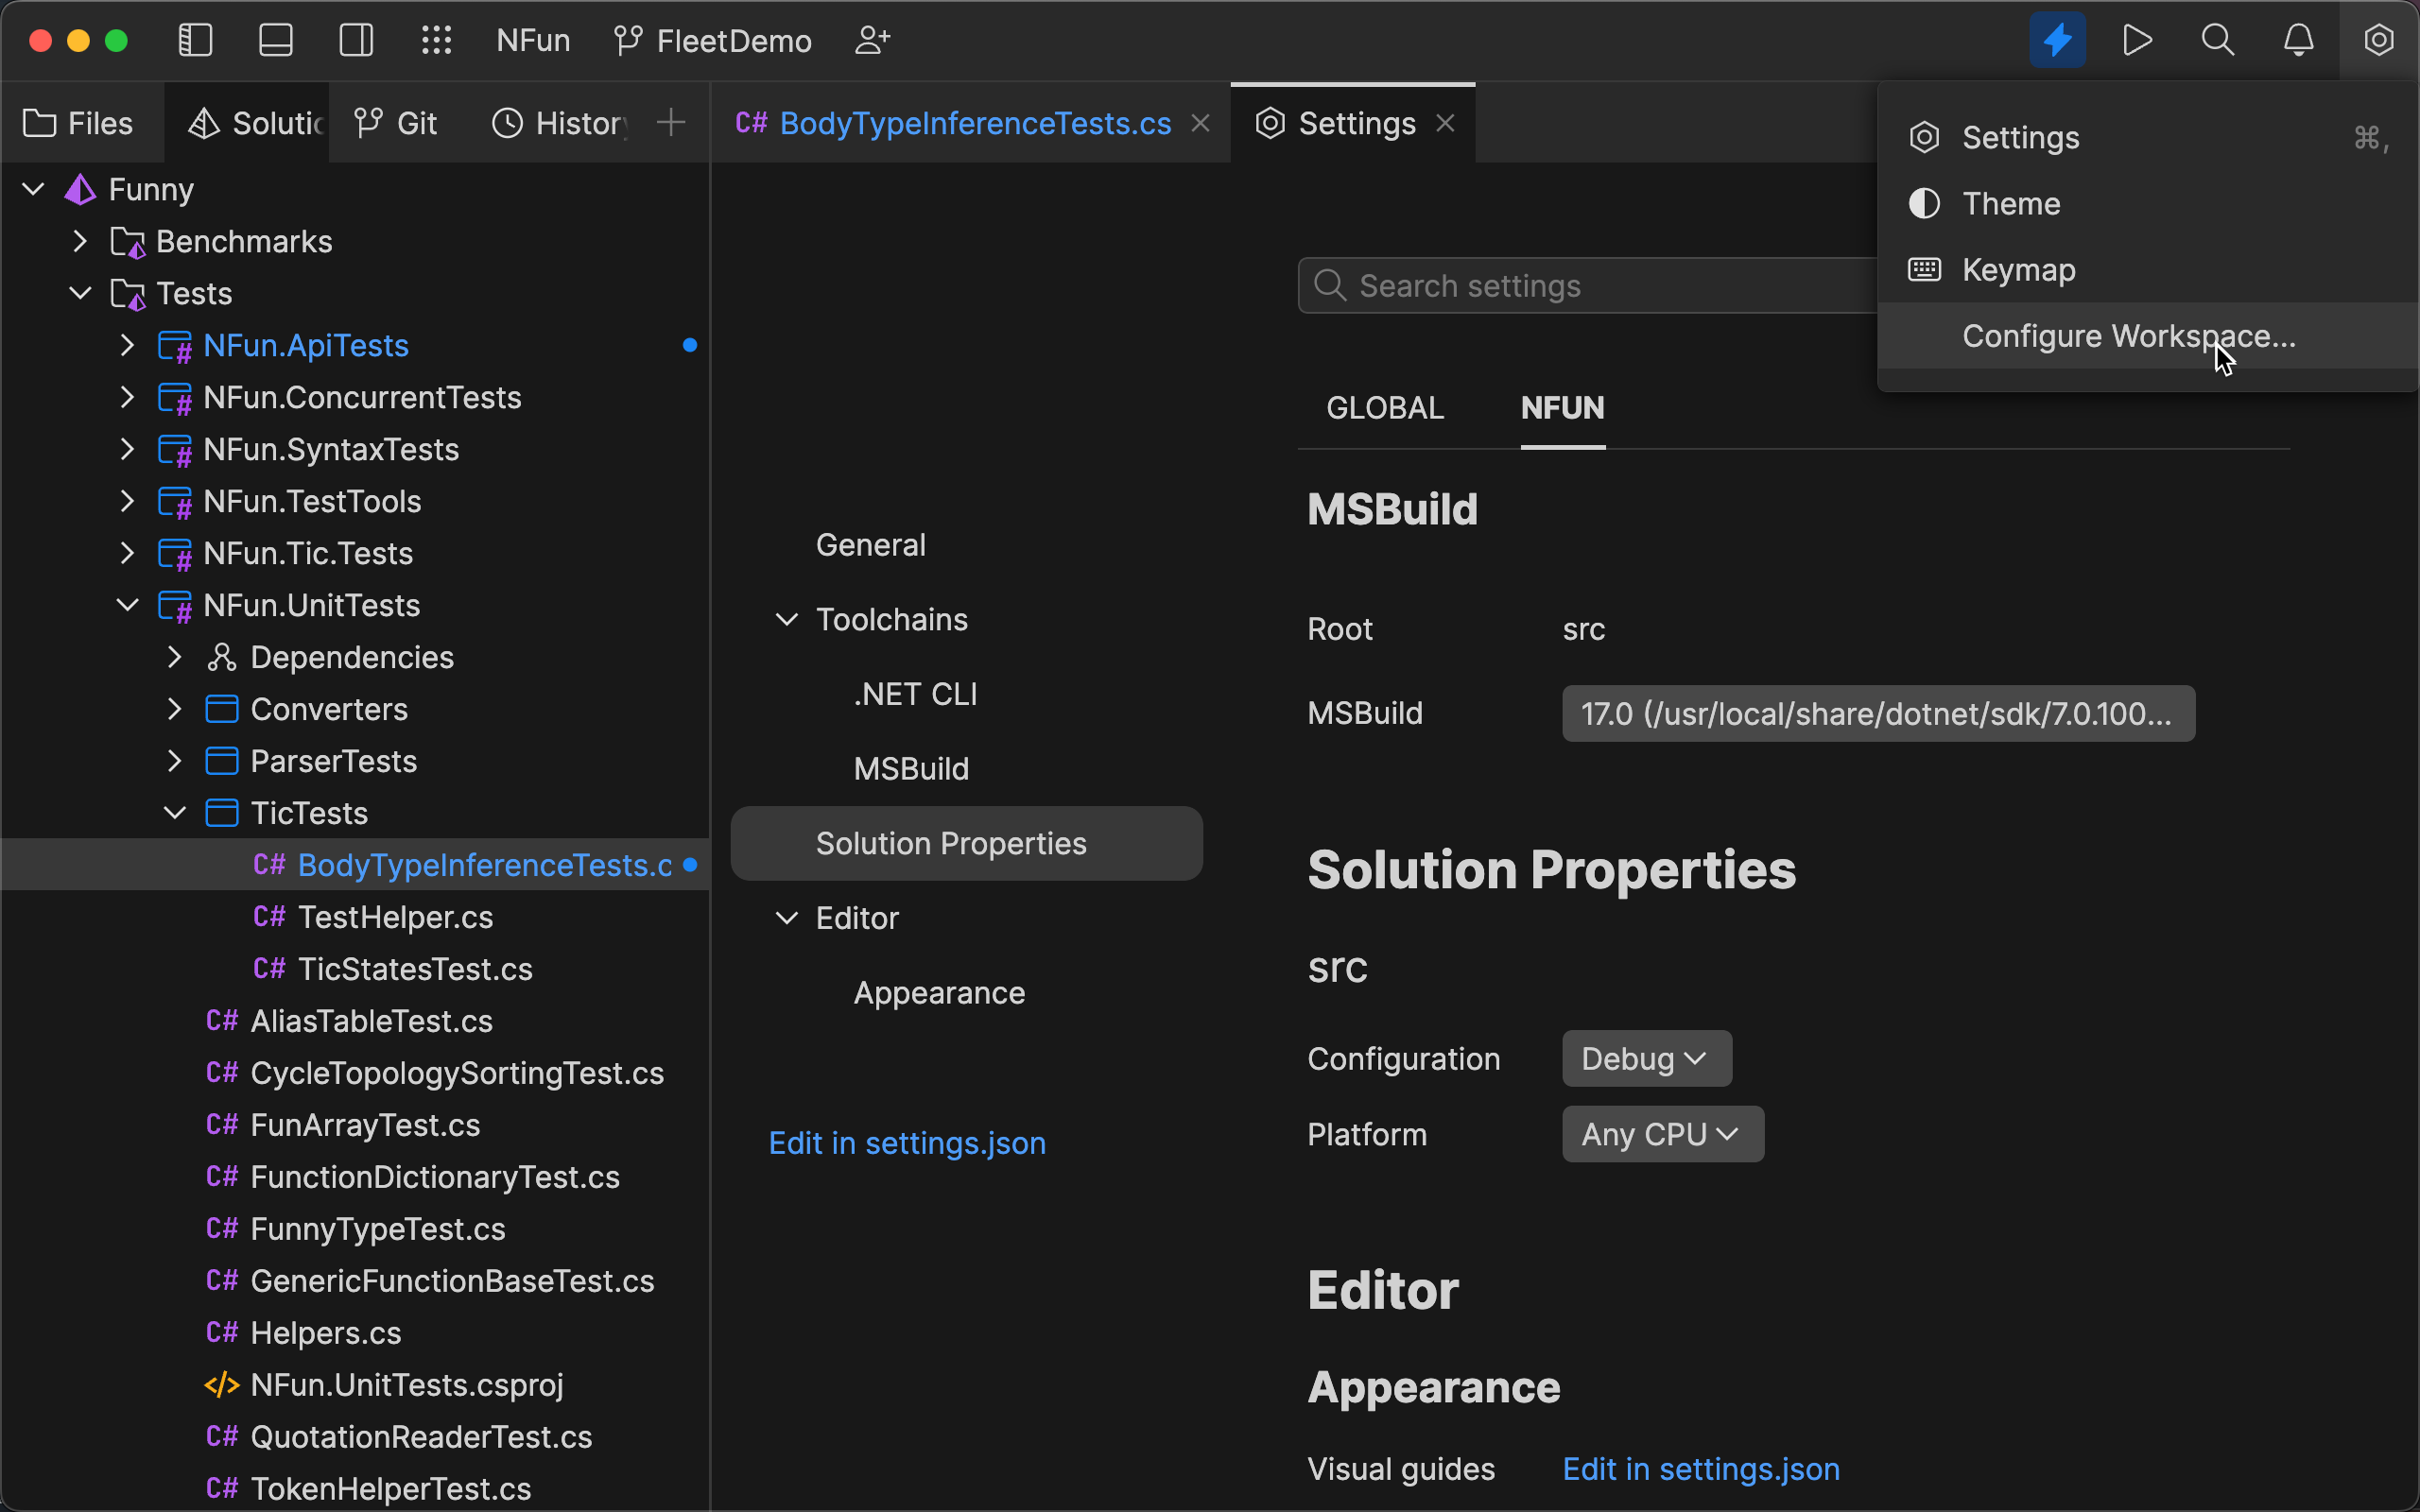Click the plus icon to add panel tab
The image size is (2420, 1512).
coord(671,123)
